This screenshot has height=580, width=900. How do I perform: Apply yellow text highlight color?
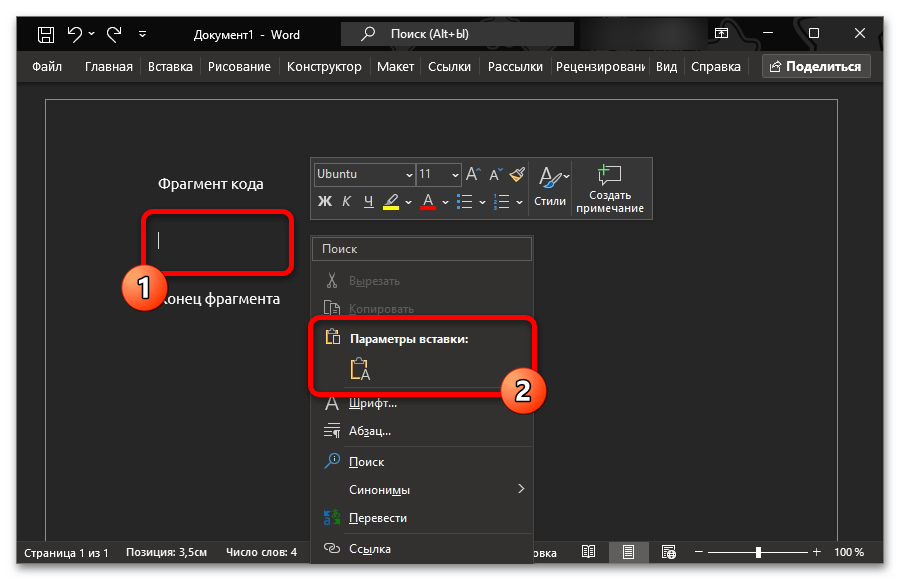coord(391,202)
